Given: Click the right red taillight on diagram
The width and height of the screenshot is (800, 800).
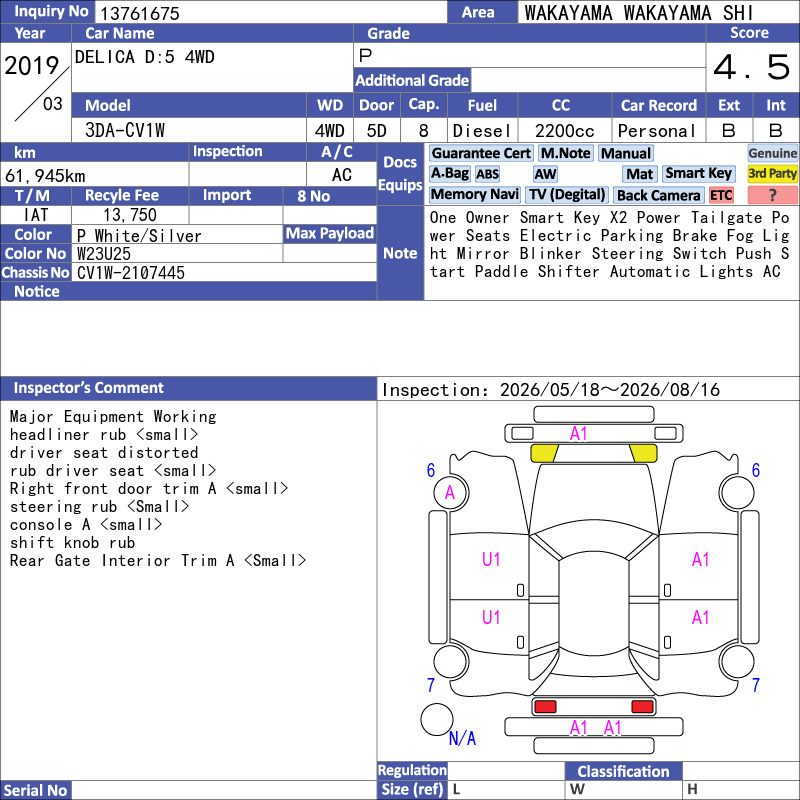Looking at the screenshot, I should 642,706.
